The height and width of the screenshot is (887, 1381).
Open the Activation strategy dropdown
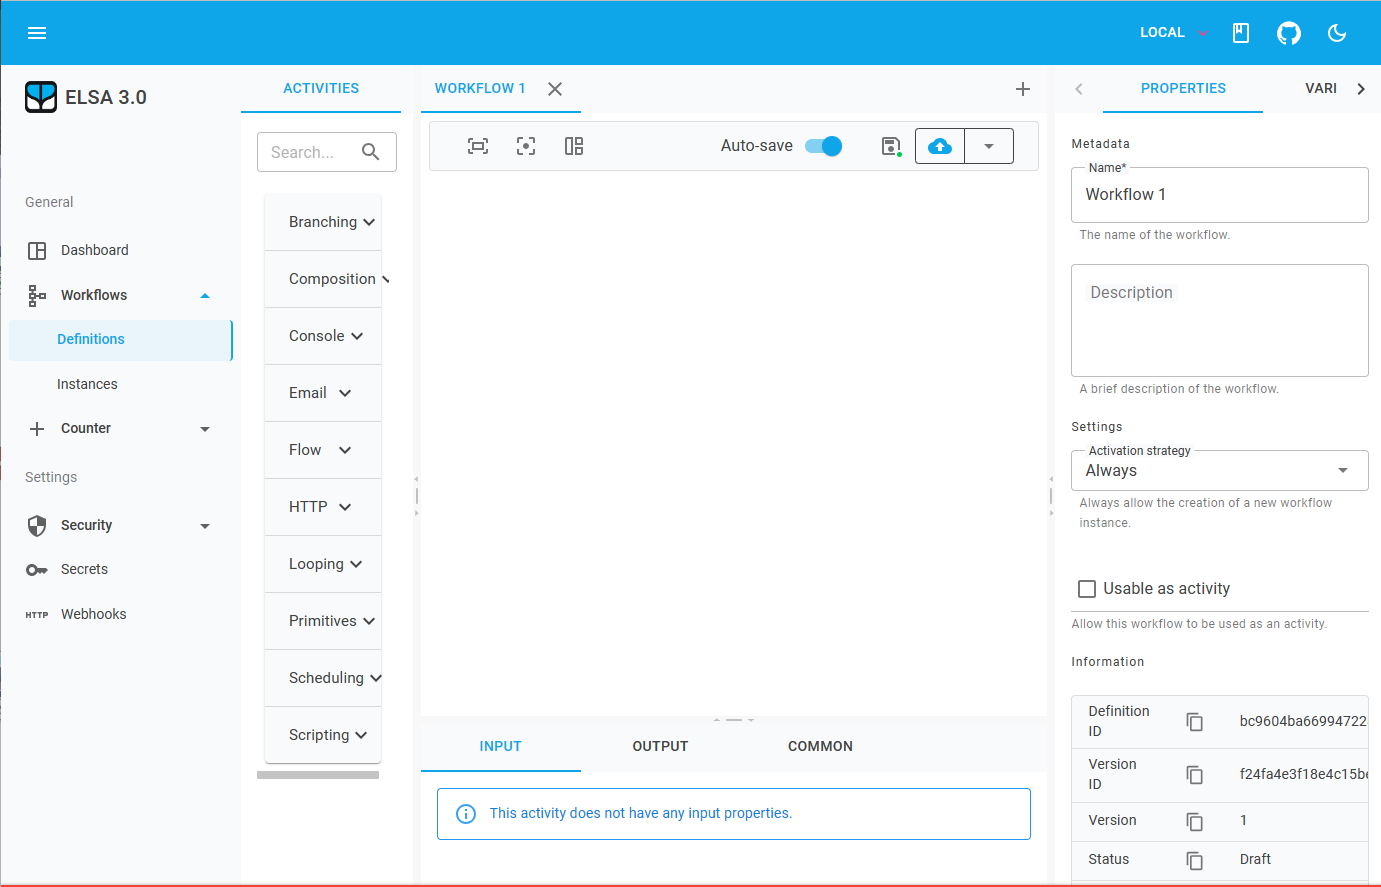(1220, 471)
